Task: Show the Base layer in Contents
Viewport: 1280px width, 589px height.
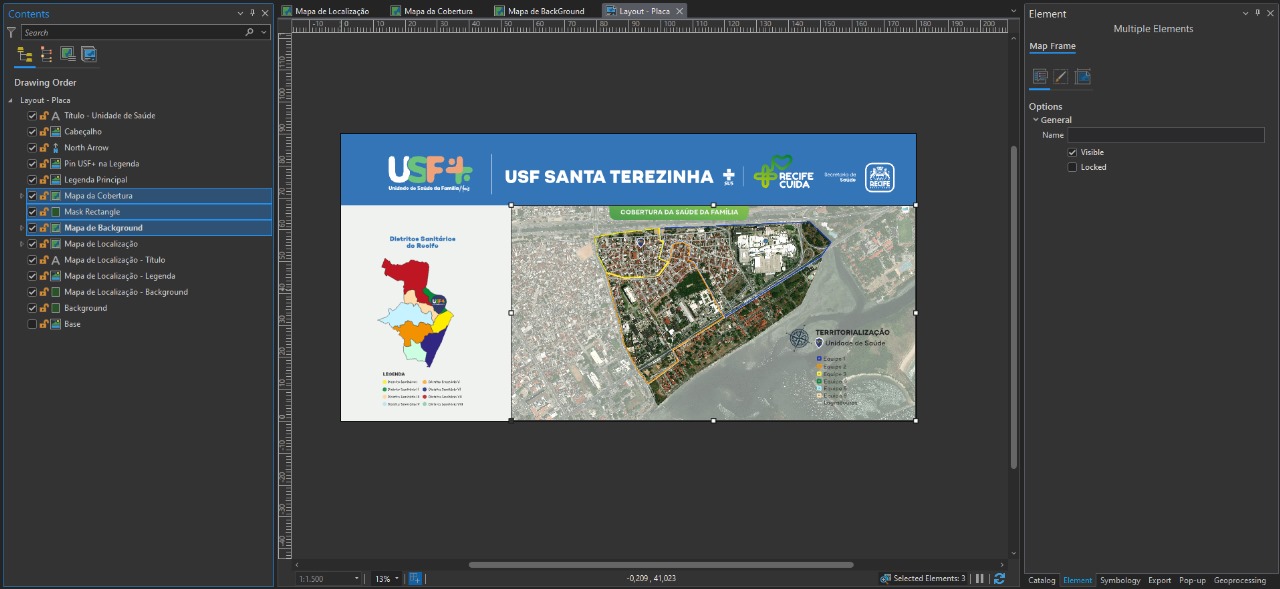Action: 31,323
